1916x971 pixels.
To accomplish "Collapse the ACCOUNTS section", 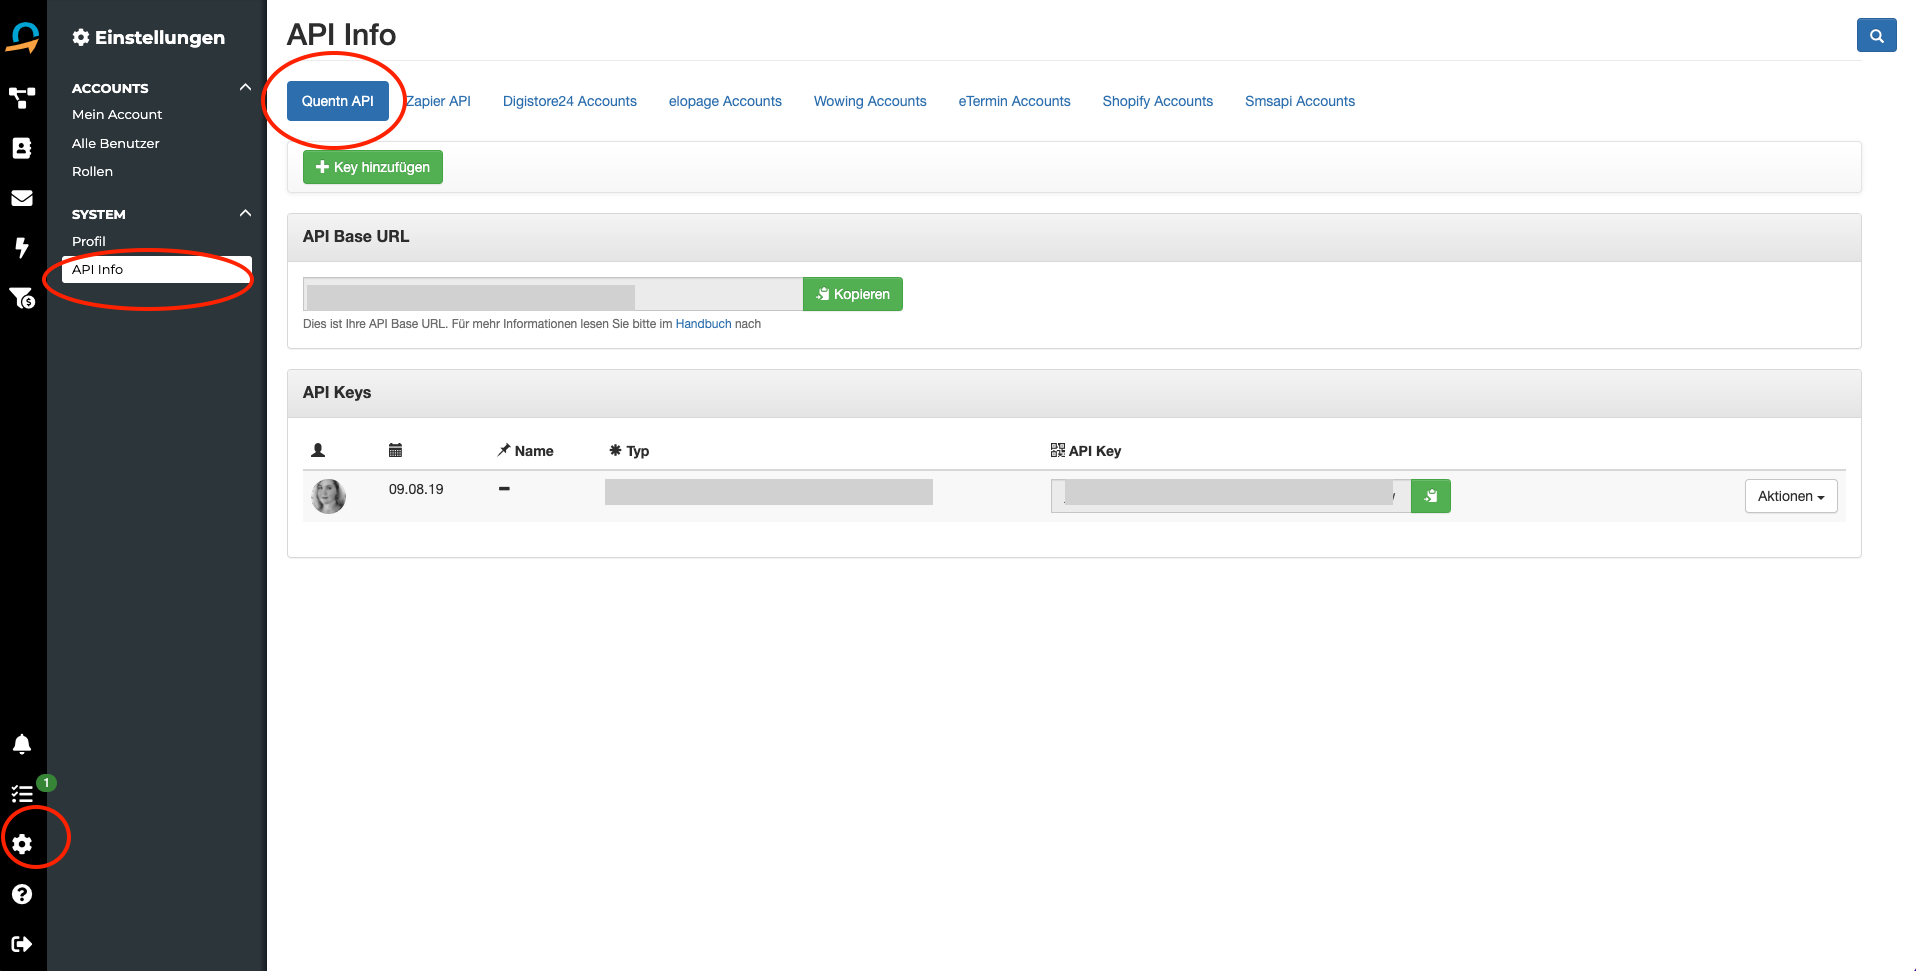I will click(x=245, y=87).
